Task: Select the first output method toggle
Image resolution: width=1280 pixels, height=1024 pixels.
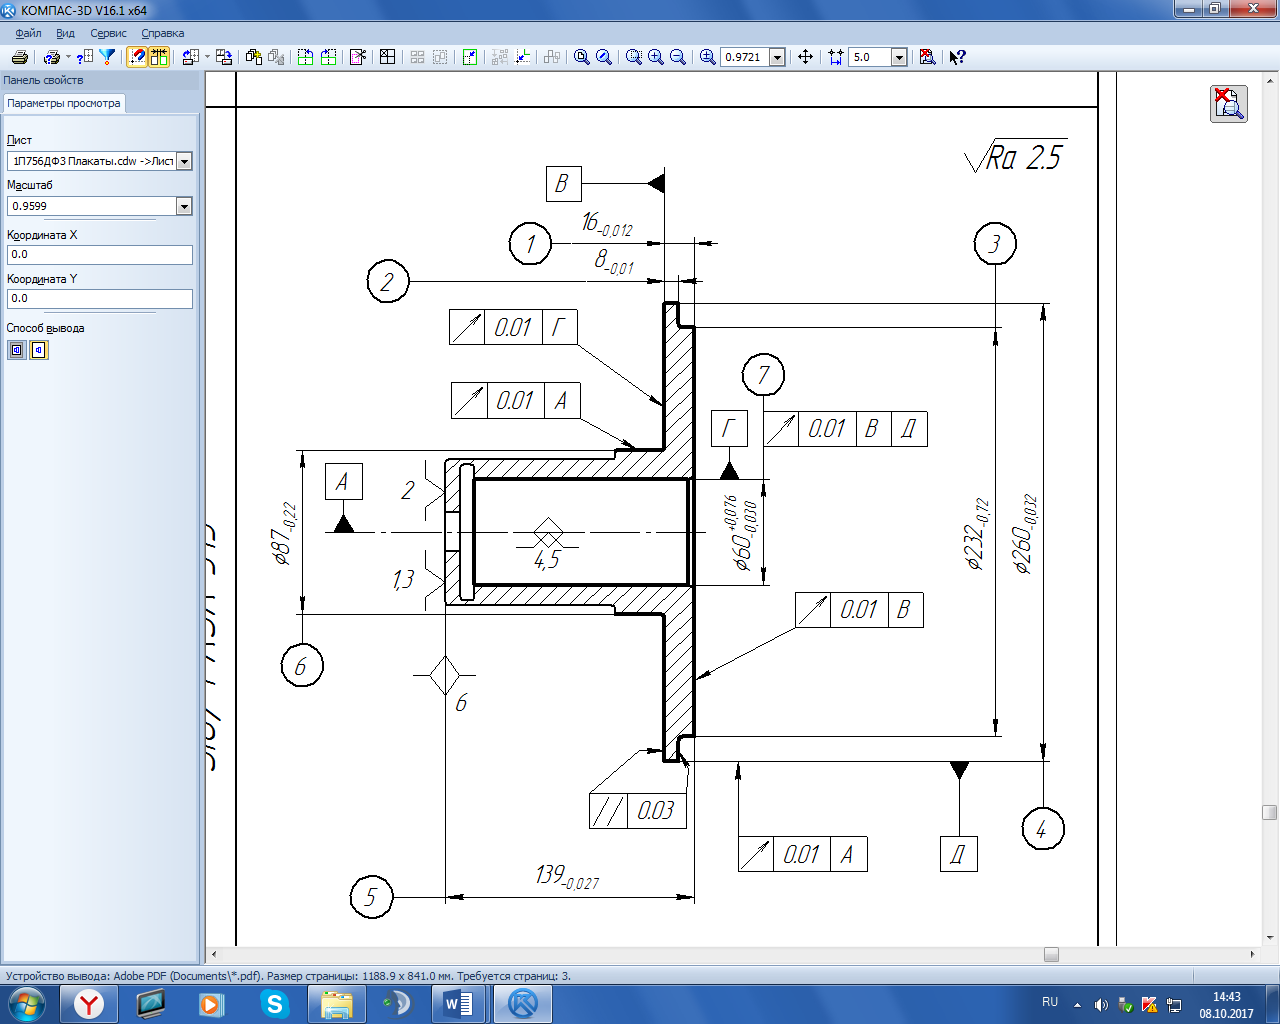Action: click(x=17, y=350)
